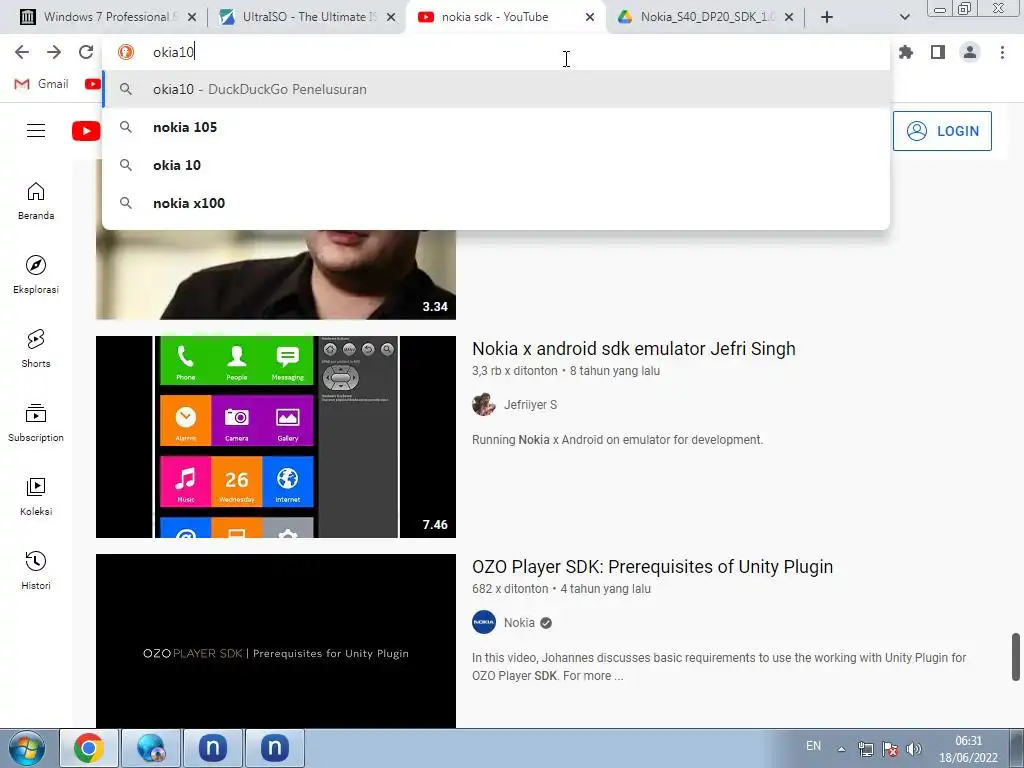
Task: Open the Chrome profile avatar
Action: tap(970, 52)
